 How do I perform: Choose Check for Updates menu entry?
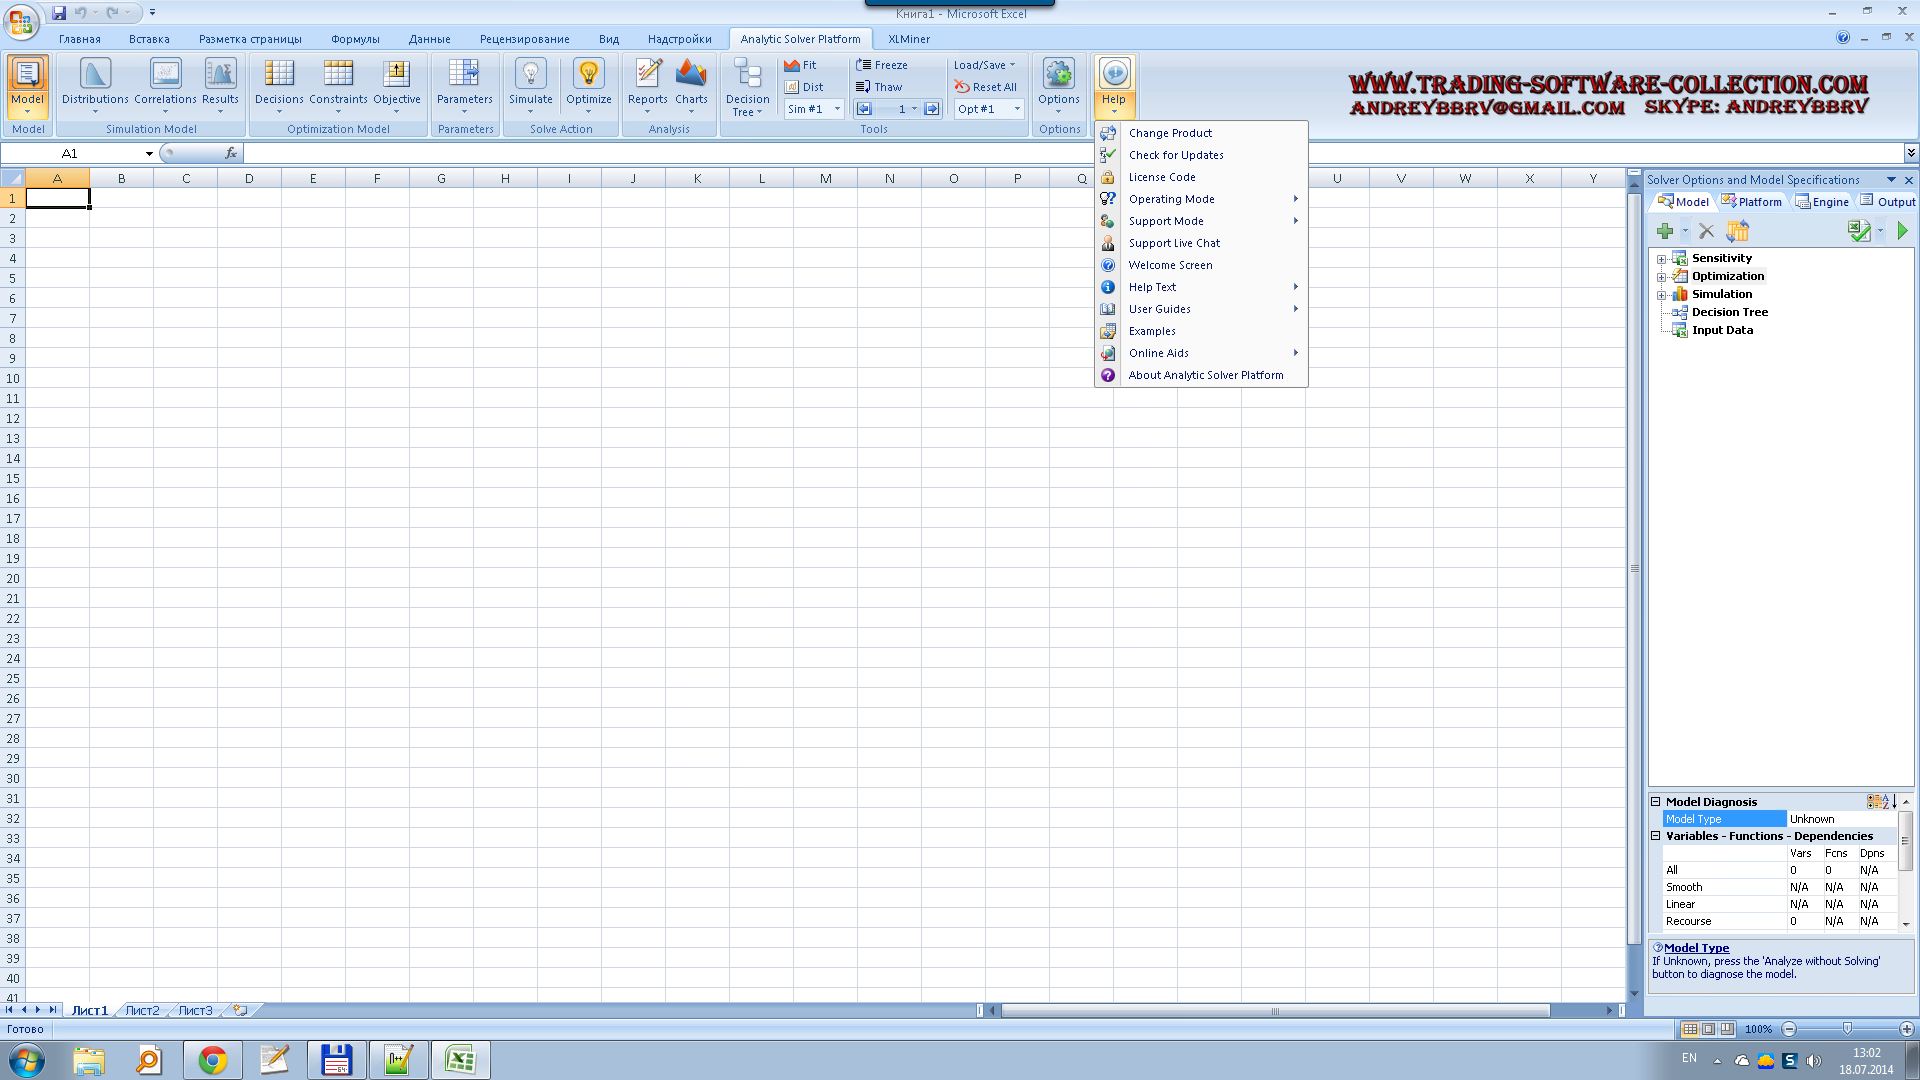click(x=1176, y=155)
